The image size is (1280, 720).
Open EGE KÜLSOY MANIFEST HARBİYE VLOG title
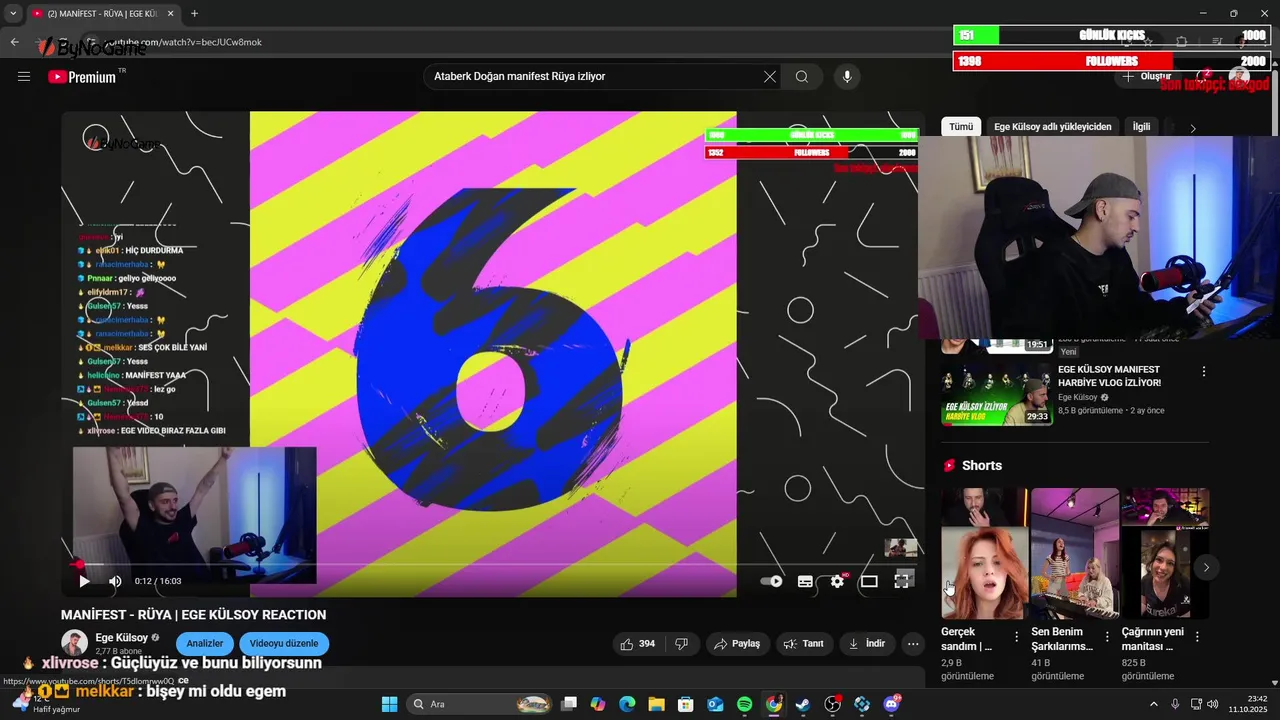pyautogui.click(x=1110, y=376)
